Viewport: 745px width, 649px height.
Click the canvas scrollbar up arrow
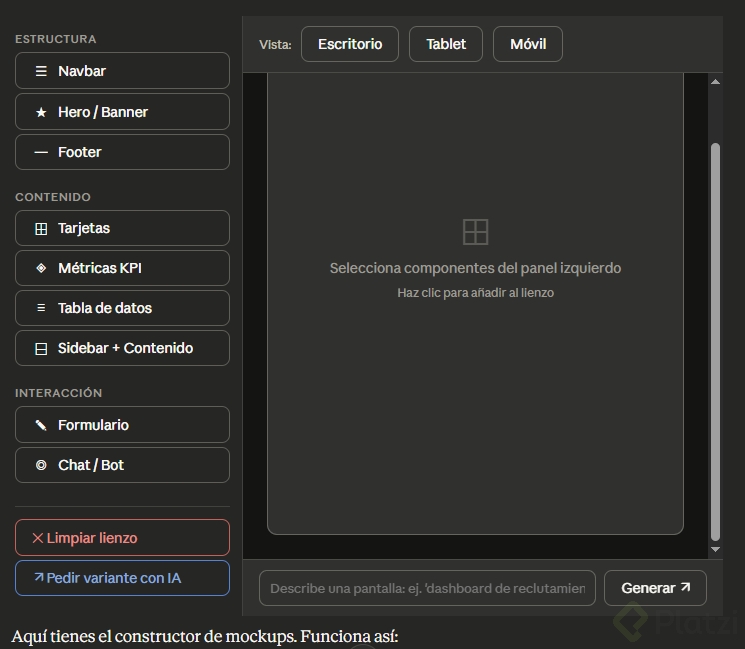(715, 82)
